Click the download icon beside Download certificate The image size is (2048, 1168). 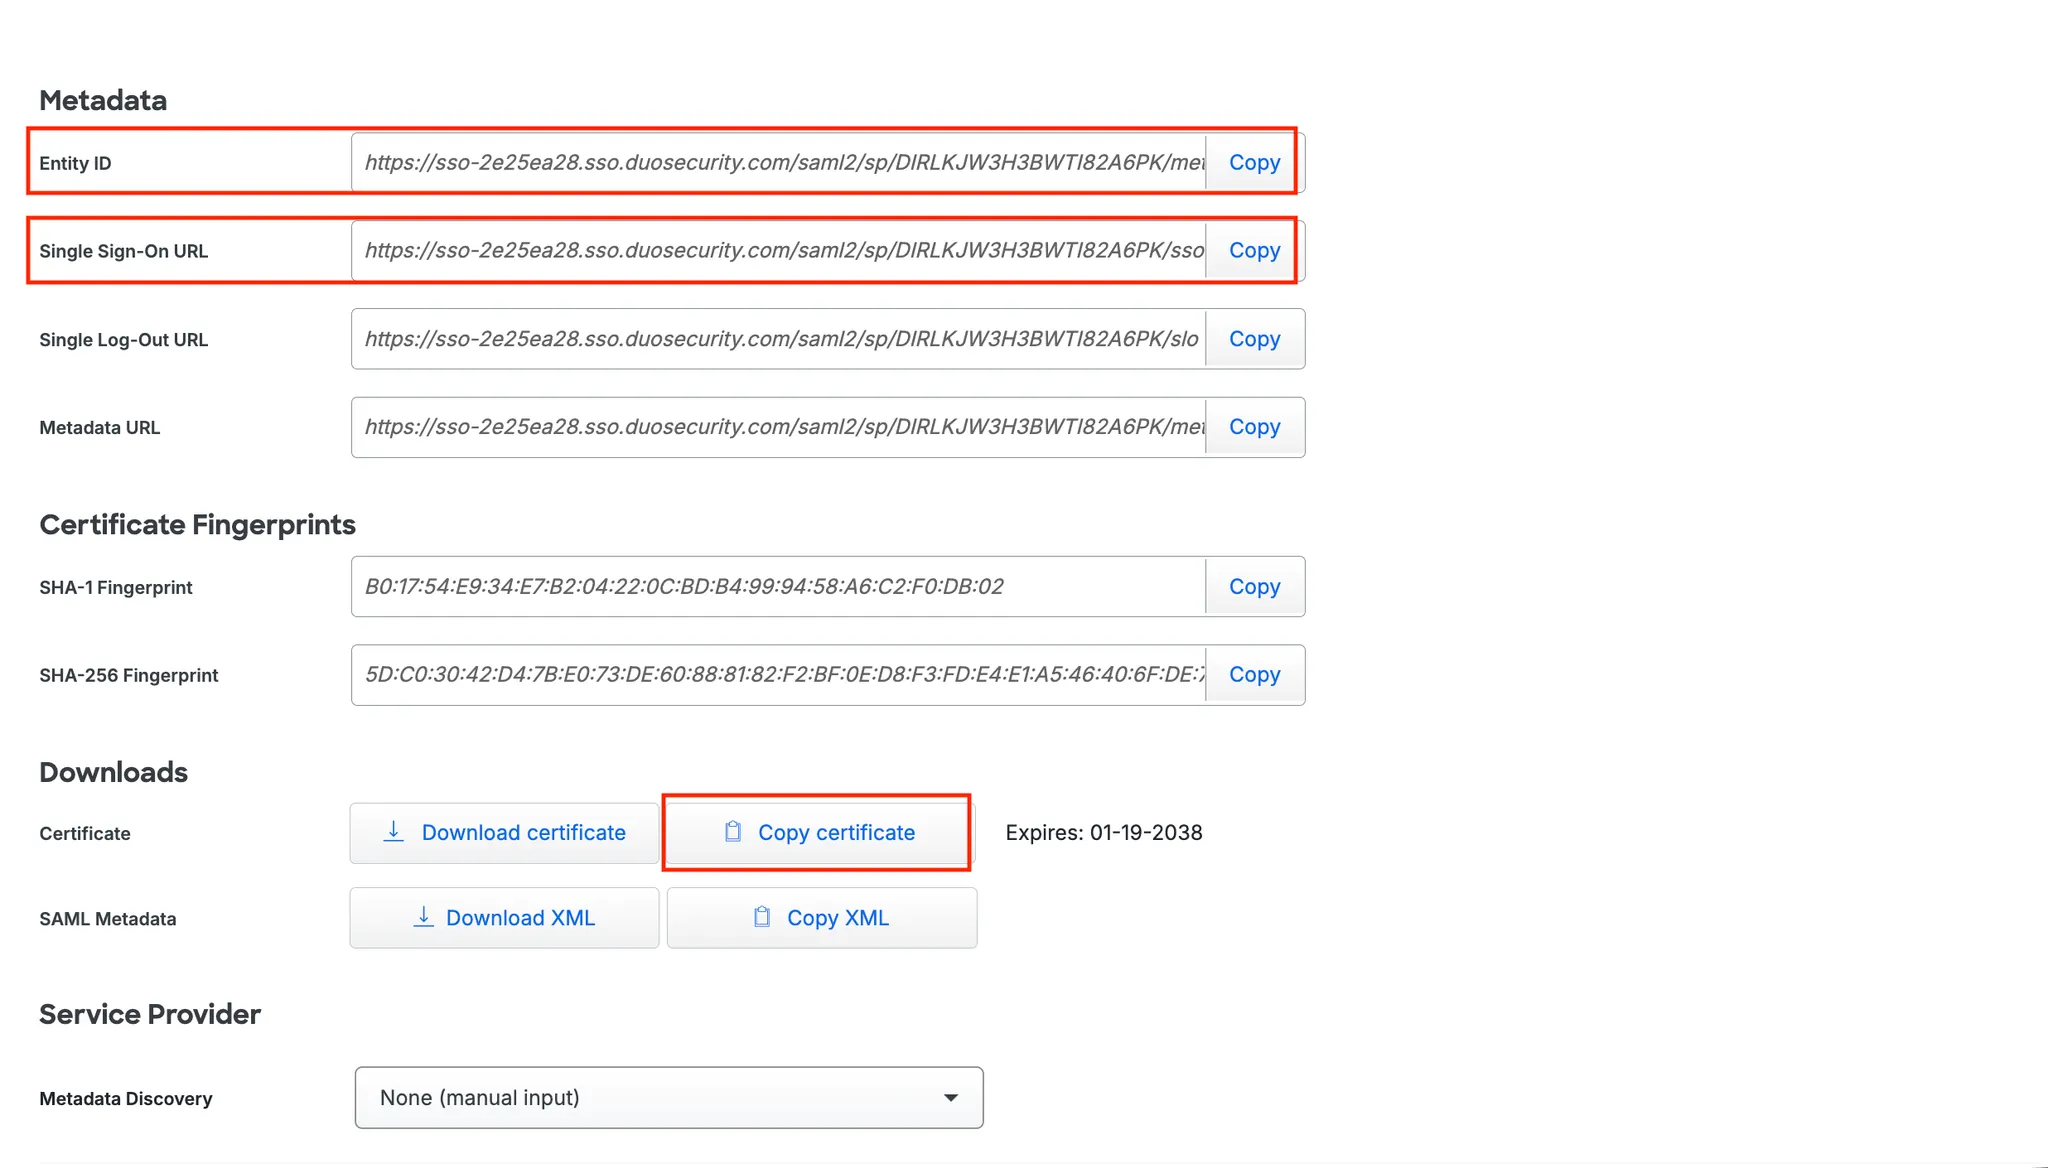point(394,832)
